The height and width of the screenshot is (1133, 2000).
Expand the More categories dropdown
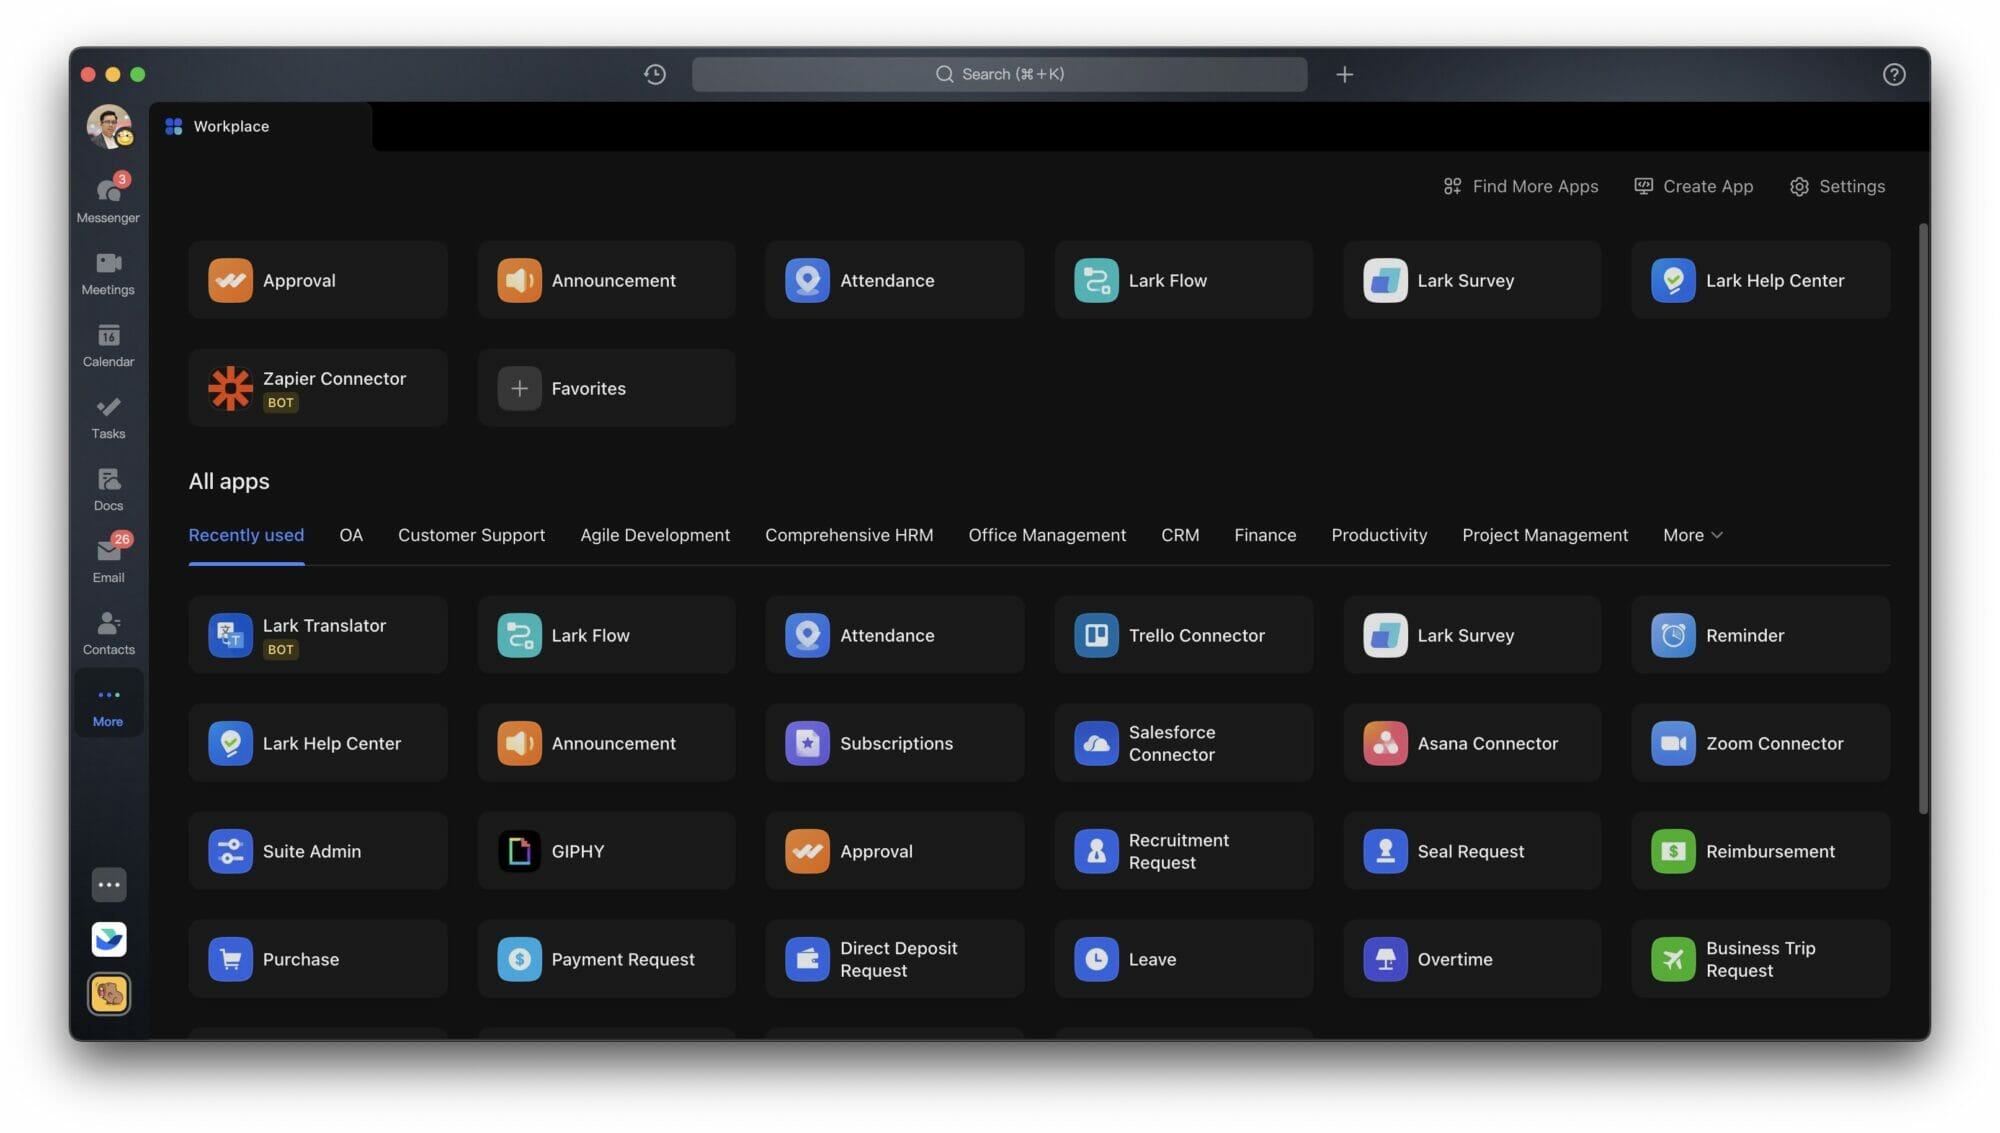1692,535
